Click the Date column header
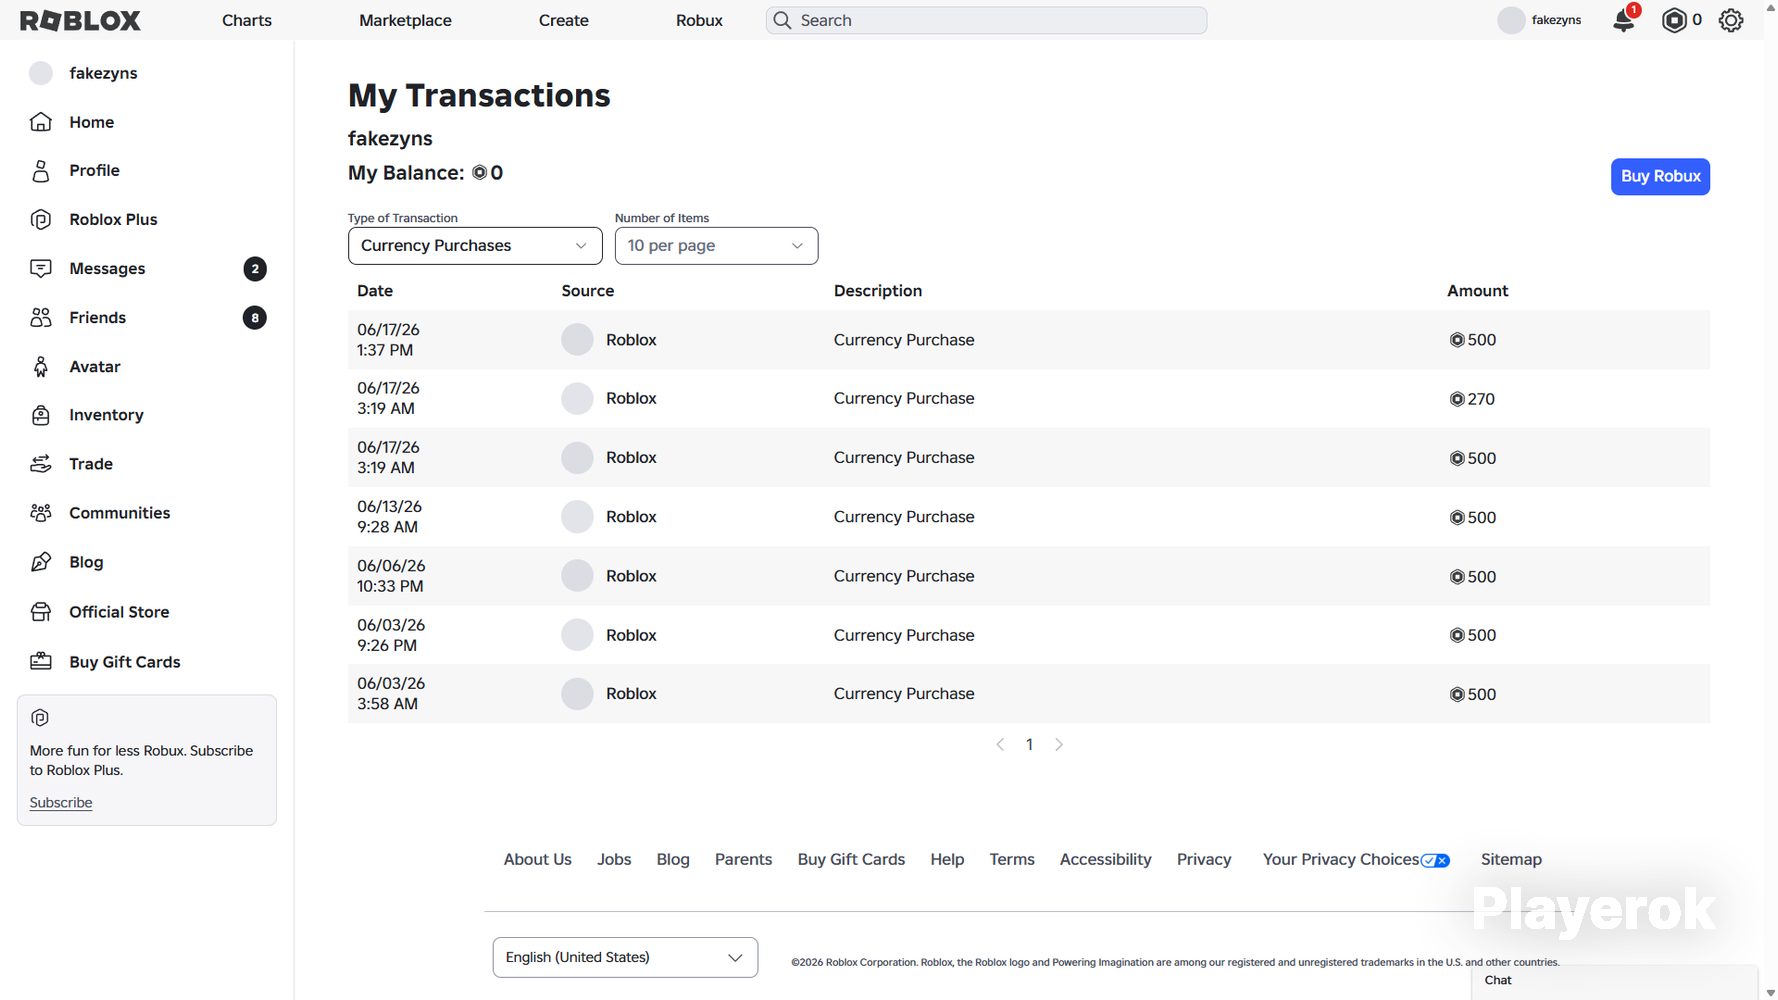 (375, 291)
